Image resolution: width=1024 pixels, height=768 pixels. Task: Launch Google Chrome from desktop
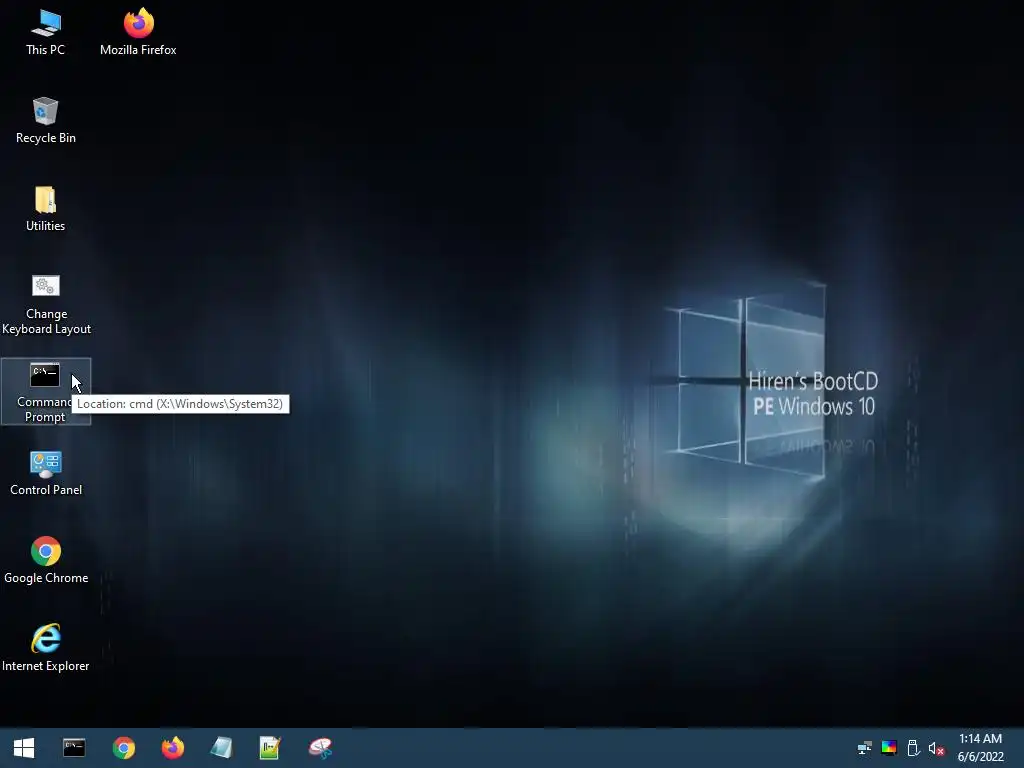(46, 561)
